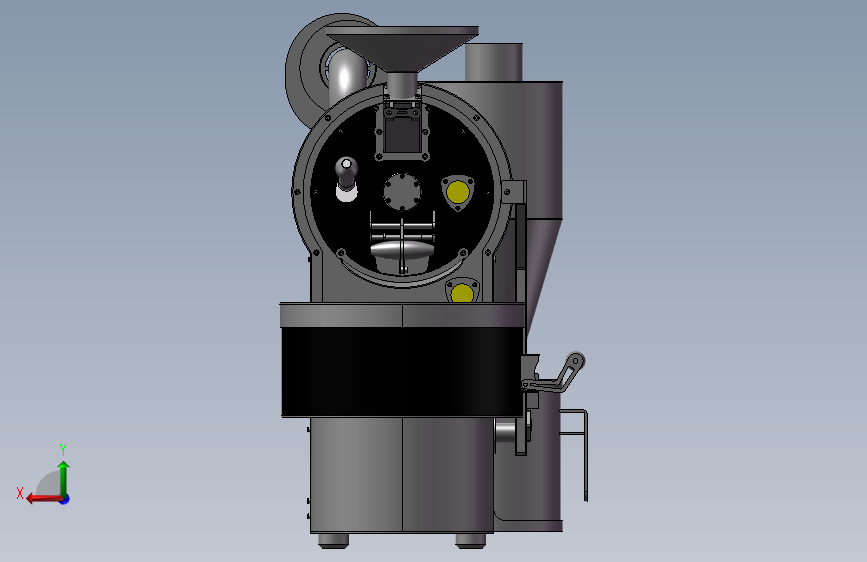Select the upper yellow sight glass on drum face
Image resolution: width=867 pixels, height=562 pixels.
pos(458,192)
